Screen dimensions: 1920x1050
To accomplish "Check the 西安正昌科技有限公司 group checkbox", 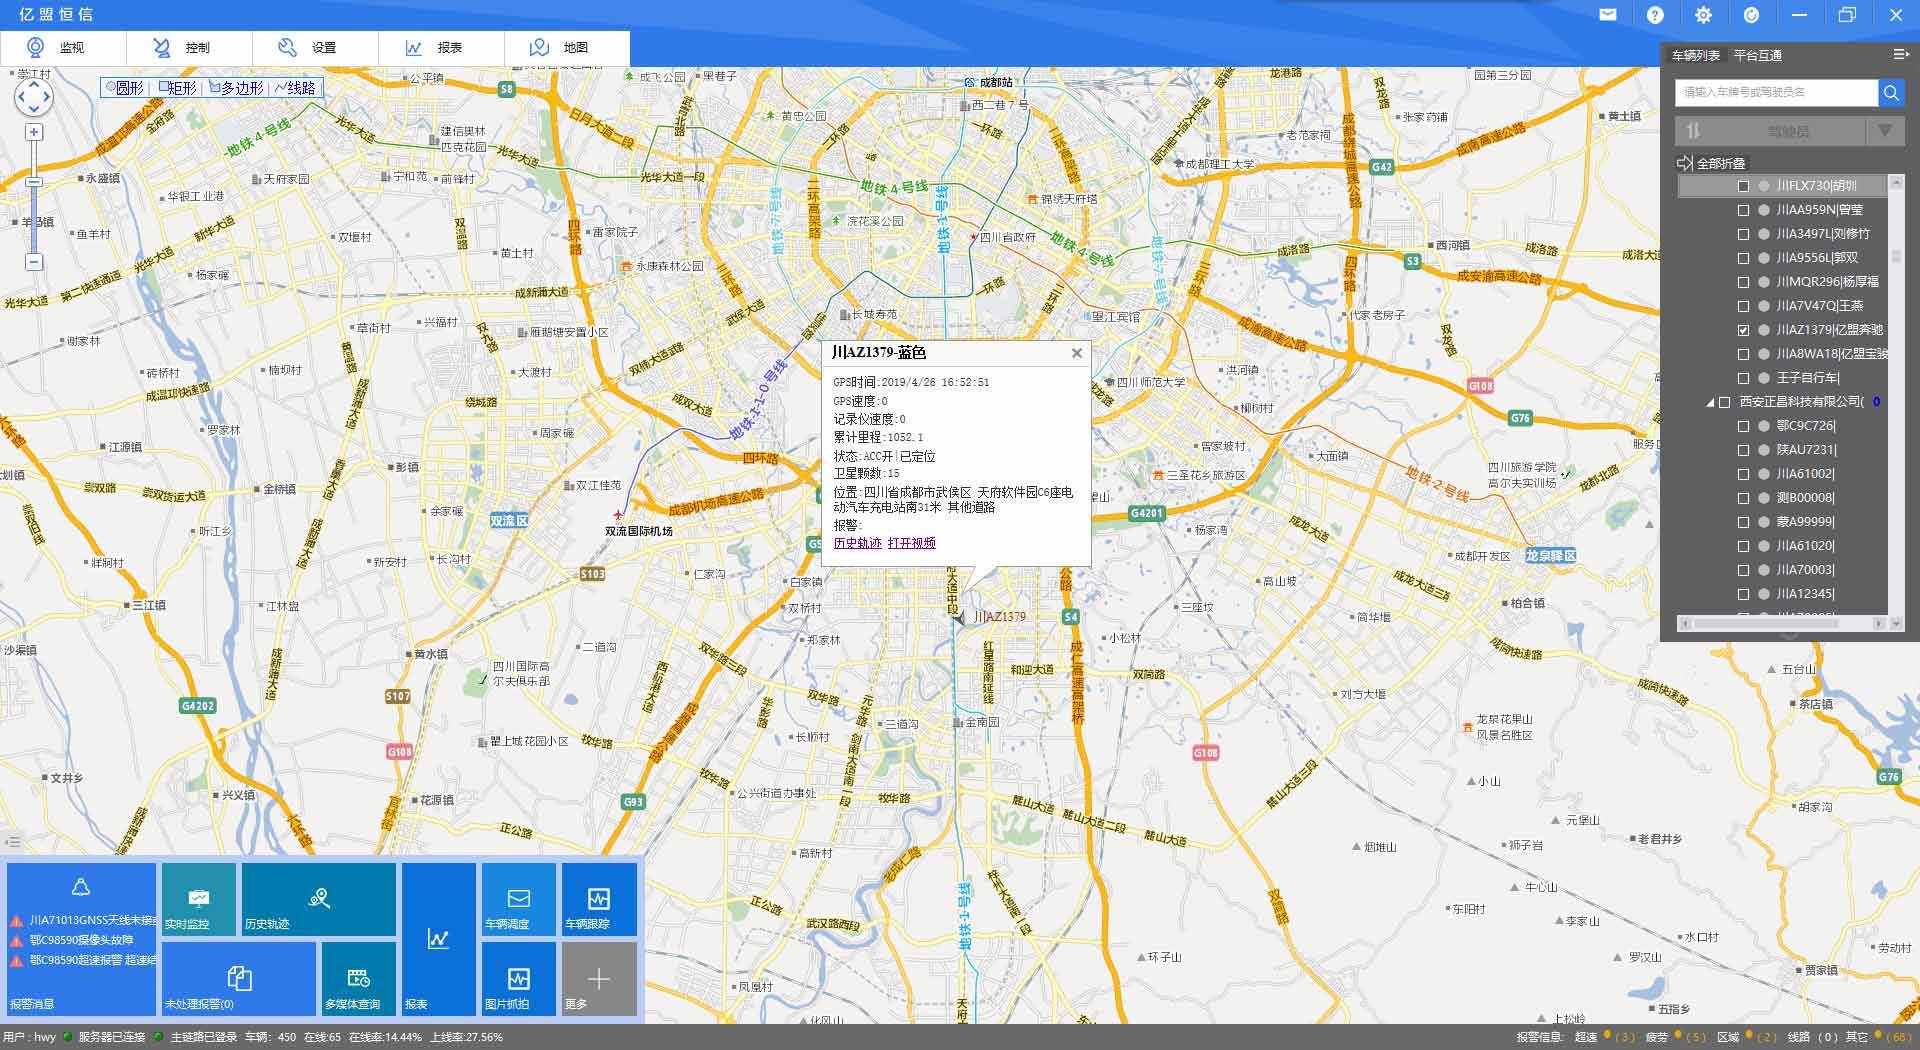I will 1724,402.
